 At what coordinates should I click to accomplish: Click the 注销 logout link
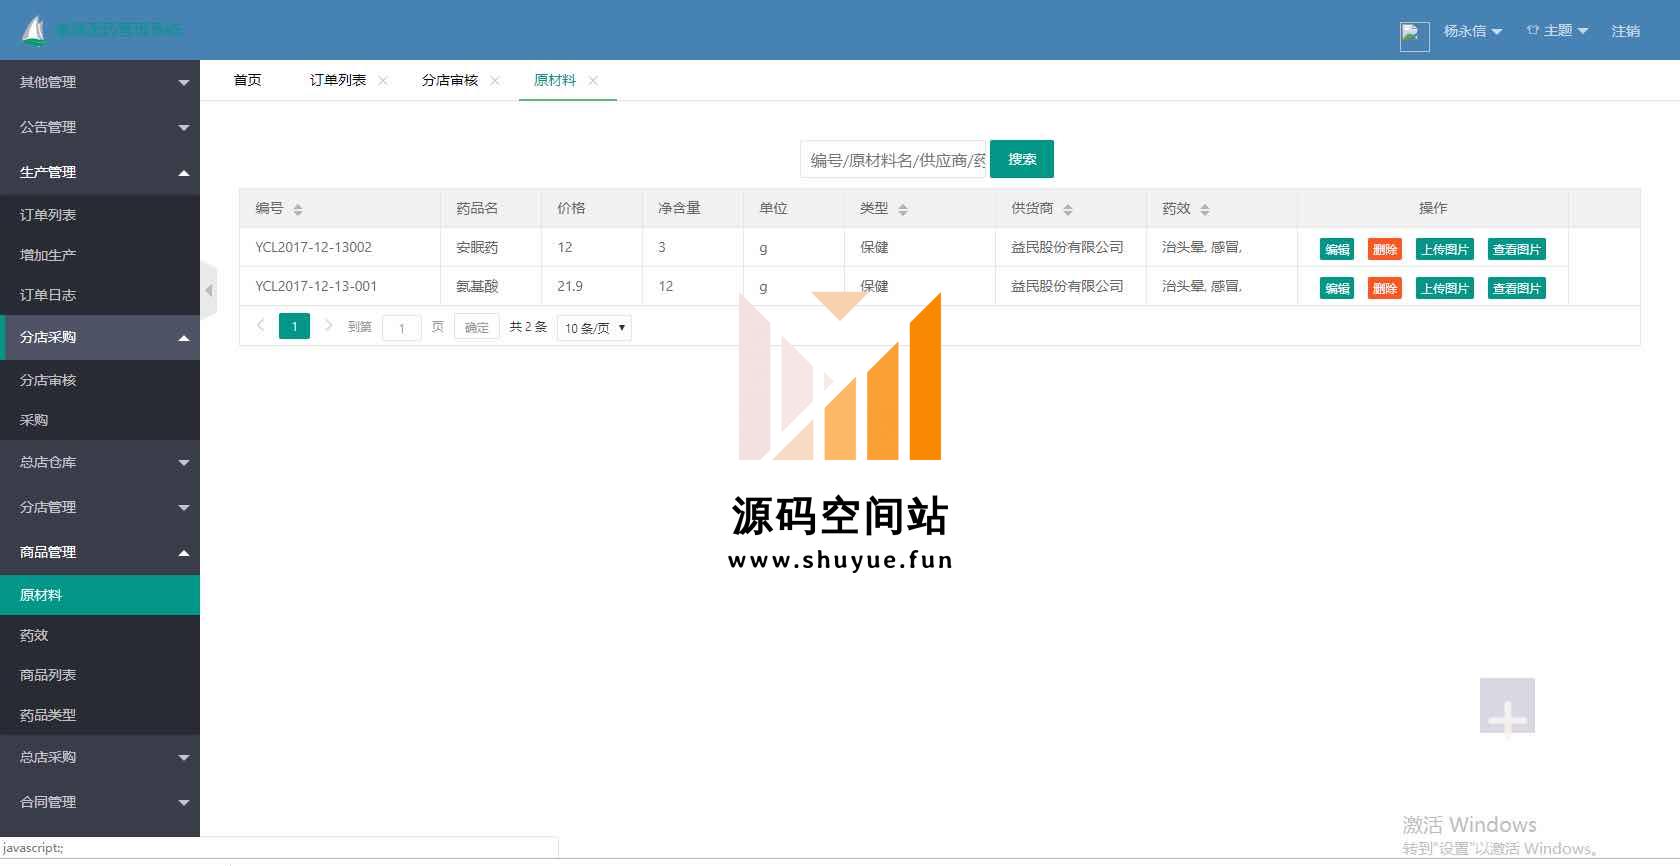coord(1625,31)
